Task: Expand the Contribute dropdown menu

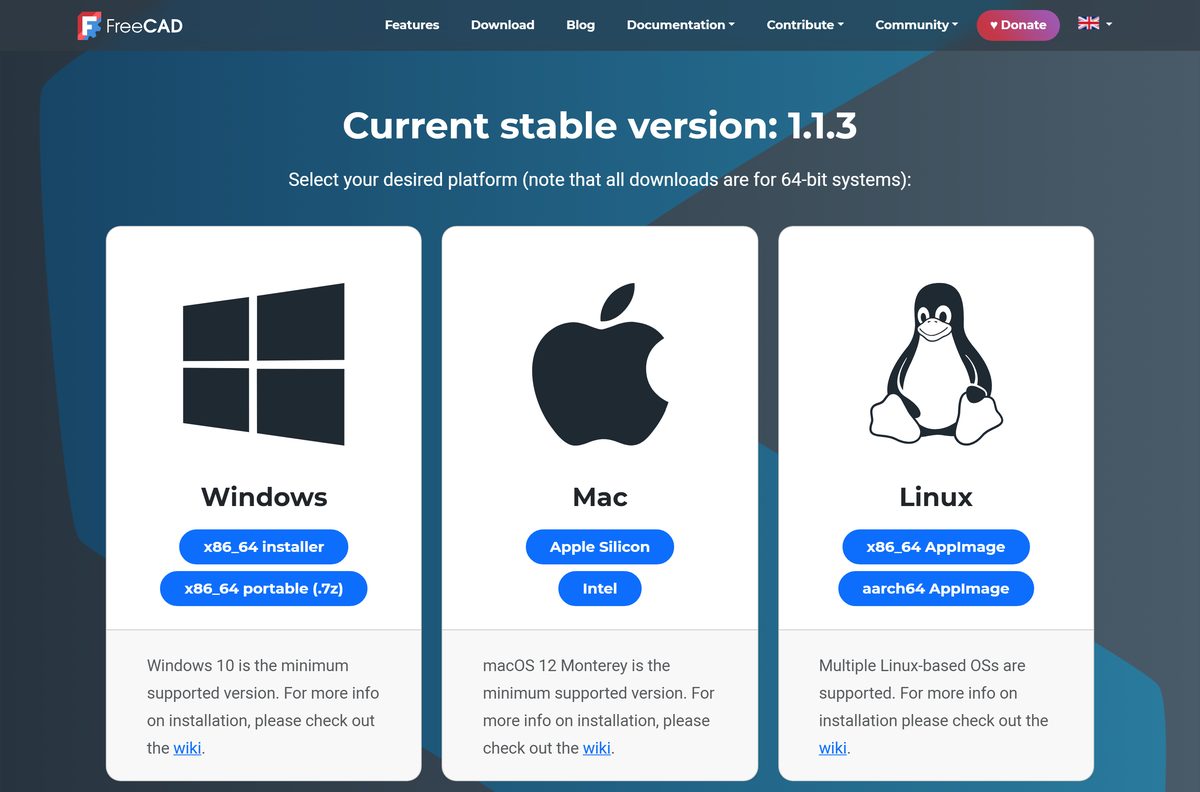Action: [805, 25]
